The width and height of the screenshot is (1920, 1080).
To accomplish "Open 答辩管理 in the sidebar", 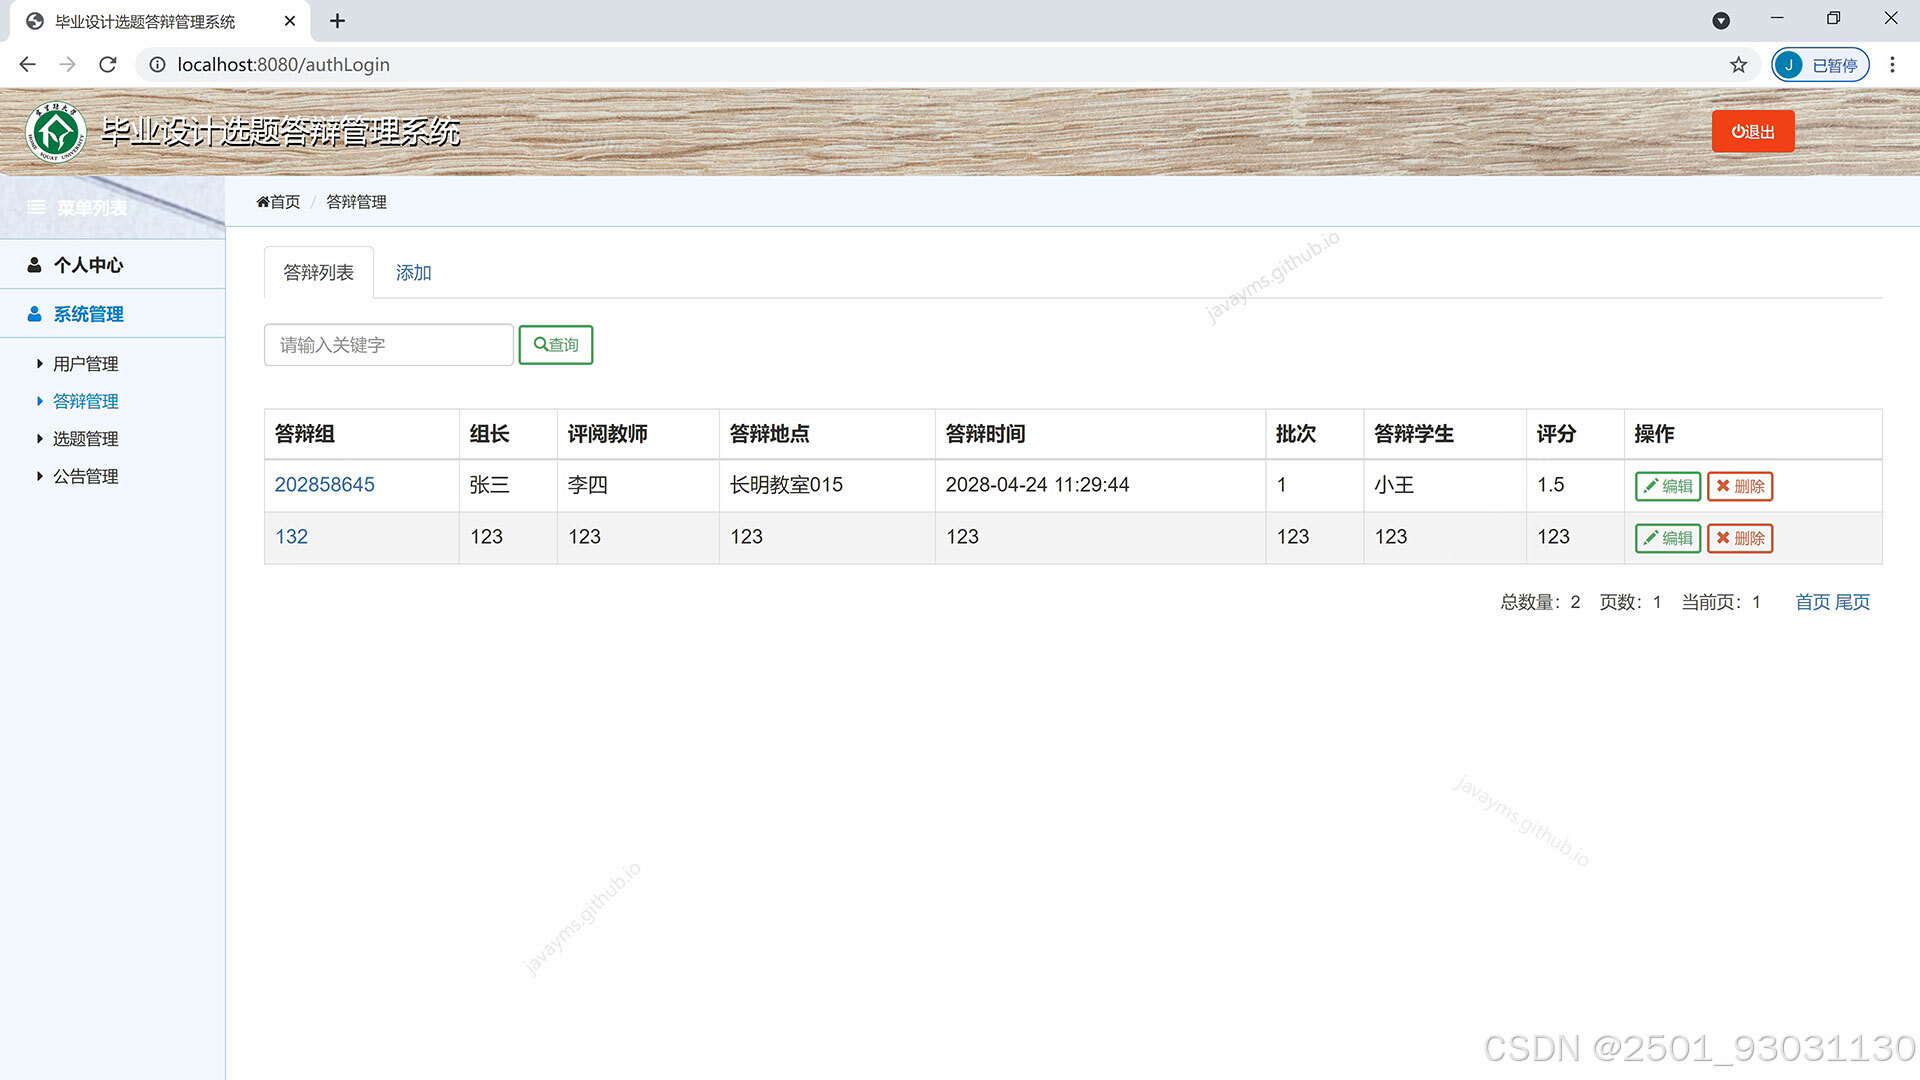I will pos(85,402).
